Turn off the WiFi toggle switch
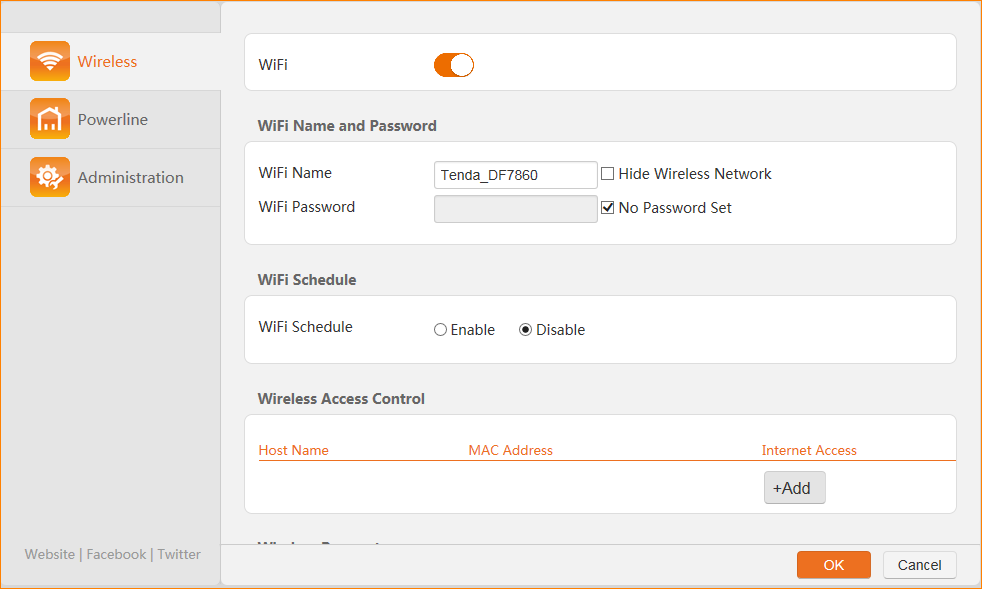982x589 pixels. tap(453, 65)
